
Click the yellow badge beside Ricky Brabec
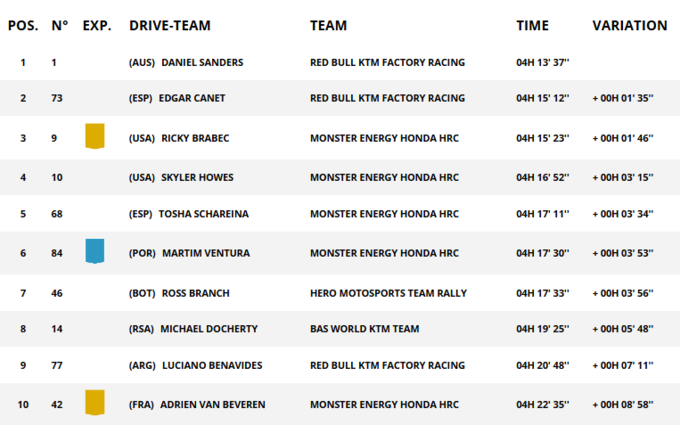[x=95, y=137]
